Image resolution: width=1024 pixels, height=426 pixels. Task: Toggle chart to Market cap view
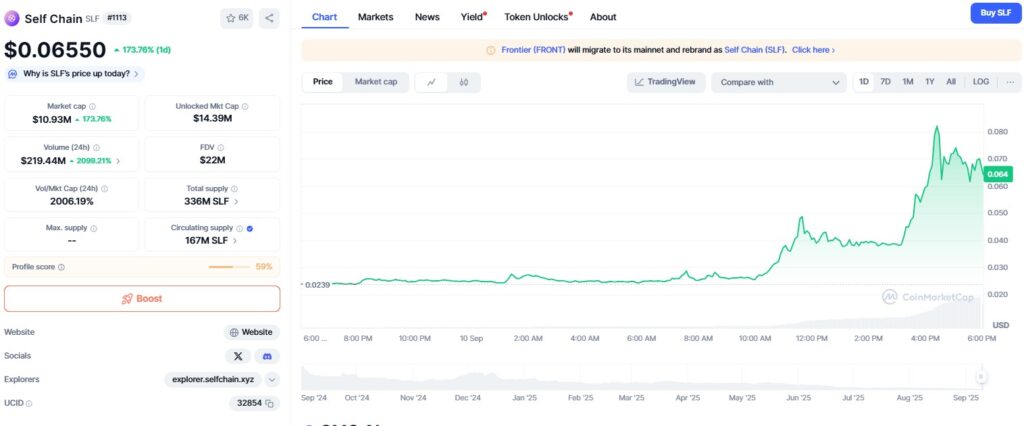tap(376, 83)
